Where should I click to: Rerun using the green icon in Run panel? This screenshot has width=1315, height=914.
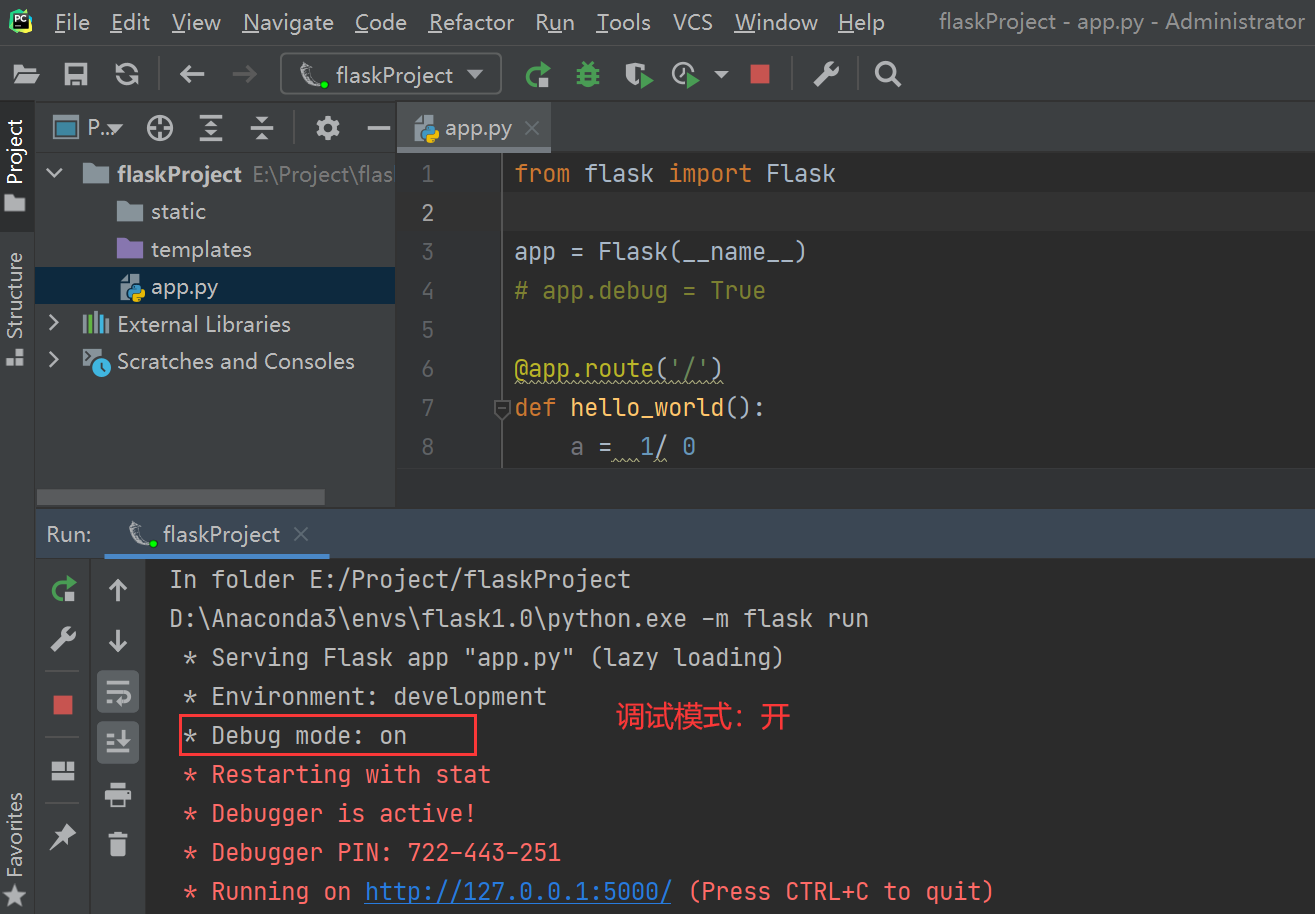(x=64, y=590)
